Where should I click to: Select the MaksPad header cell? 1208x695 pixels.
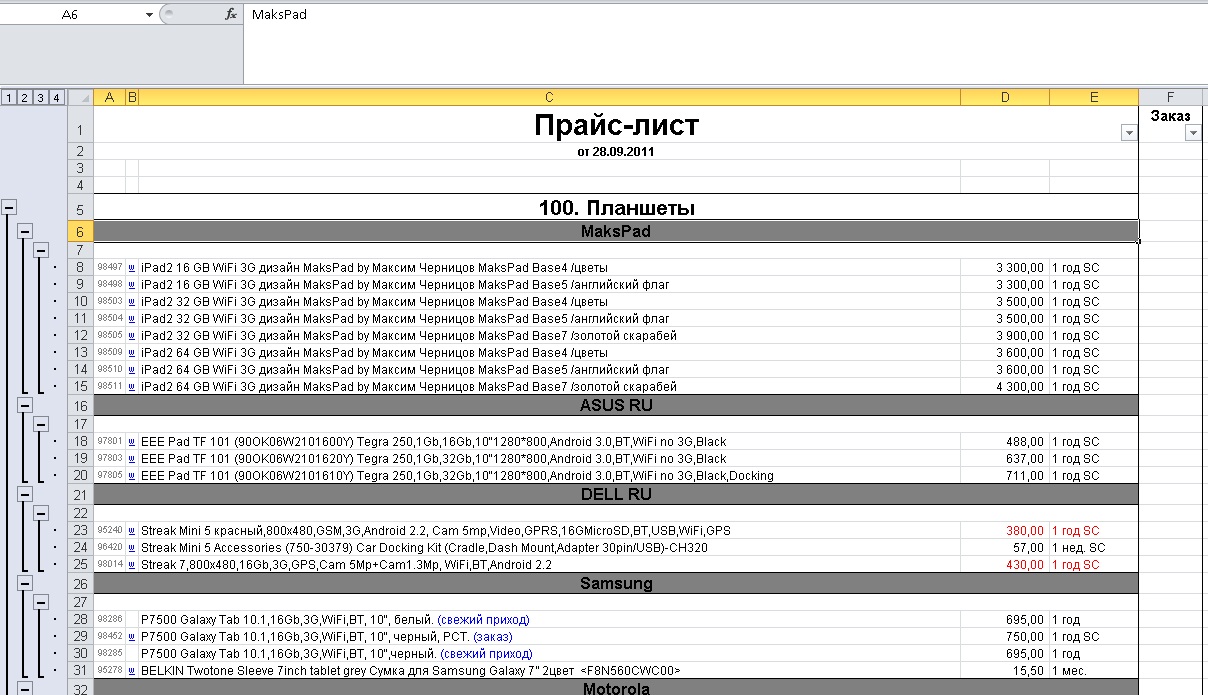pyautogui.click(x=616, y=231)
